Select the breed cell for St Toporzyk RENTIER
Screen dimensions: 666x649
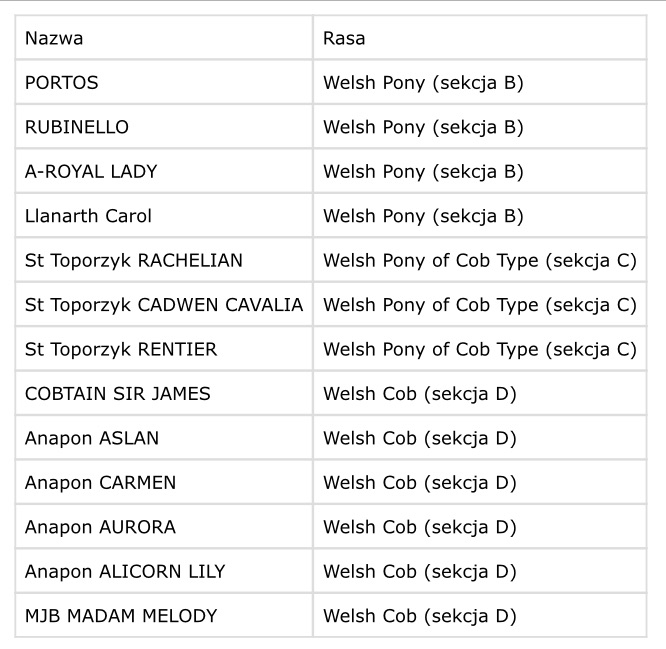(x=479, y=349)
